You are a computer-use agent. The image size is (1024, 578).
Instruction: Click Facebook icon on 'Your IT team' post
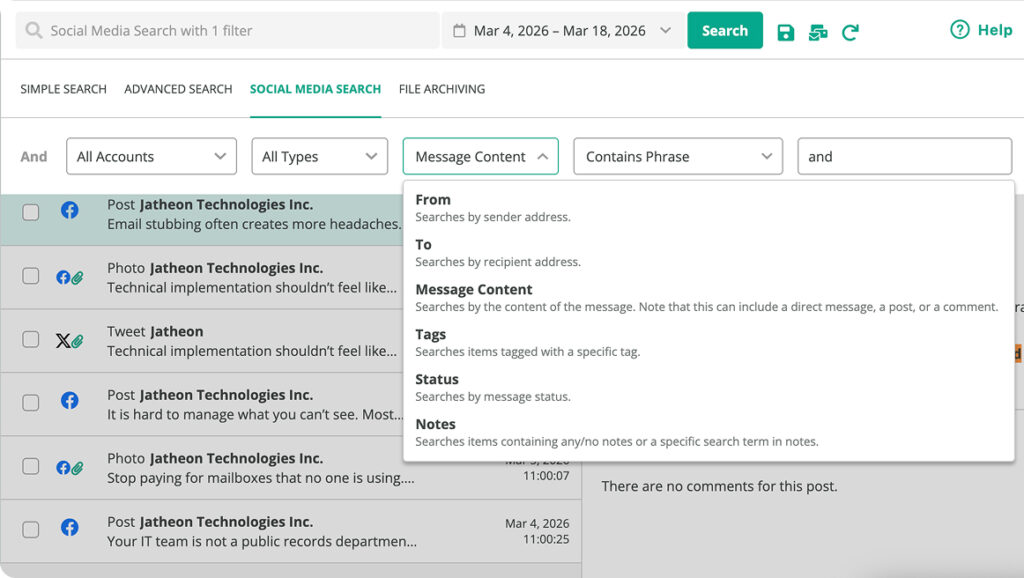(70, 527)
